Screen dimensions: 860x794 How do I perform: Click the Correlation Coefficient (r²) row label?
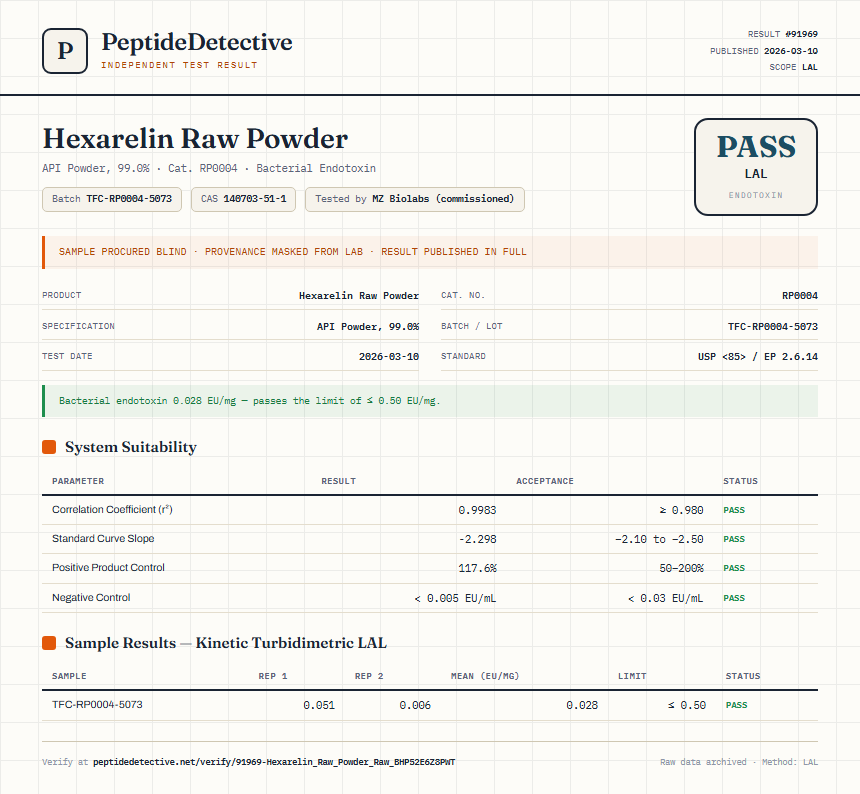point(112,509)
